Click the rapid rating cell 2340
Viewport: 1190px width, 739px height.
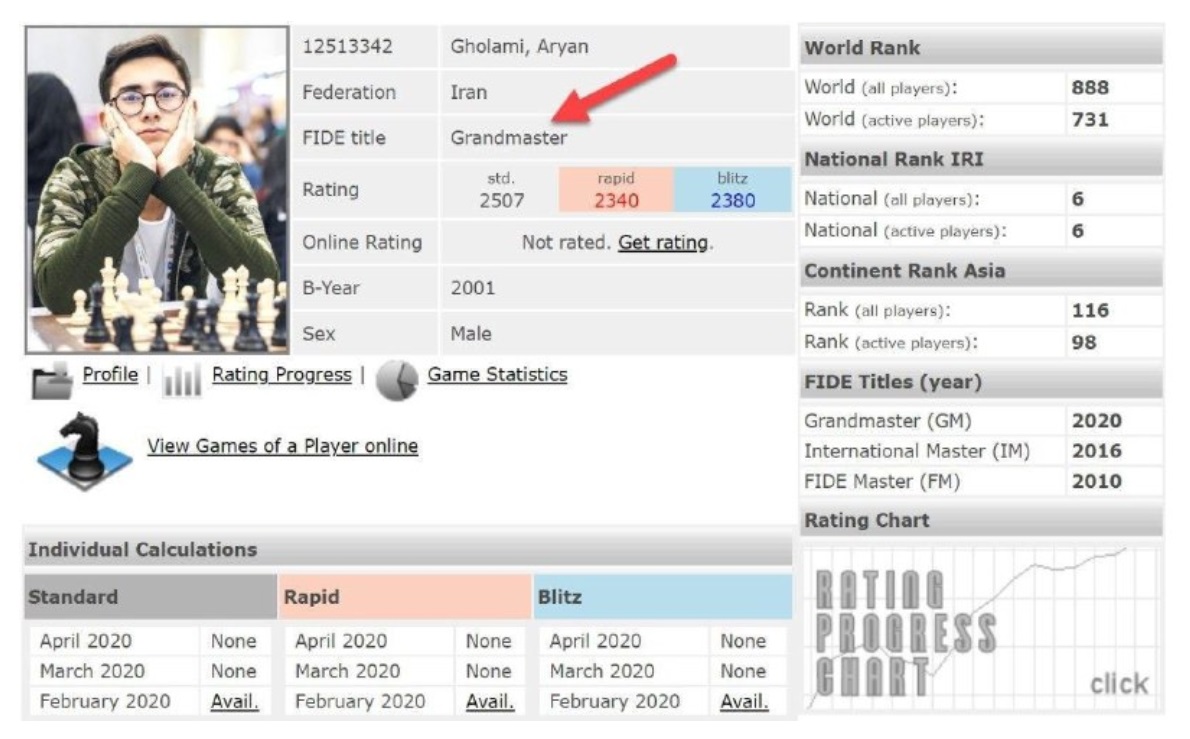(x=615, y=190)
